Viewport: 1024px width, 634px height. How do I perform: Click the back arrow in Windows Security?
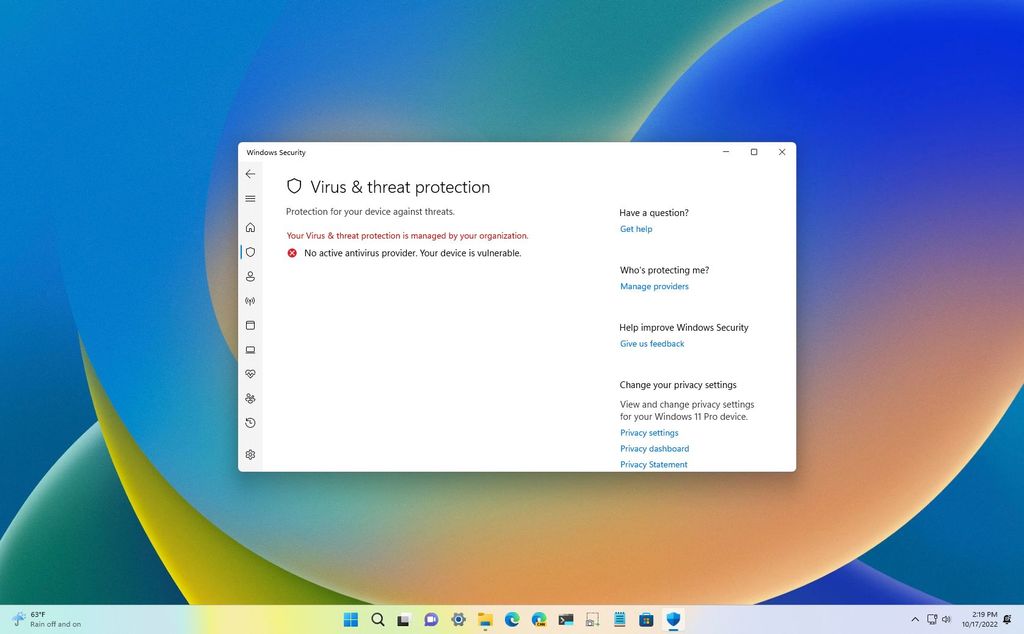coord(250,174)
